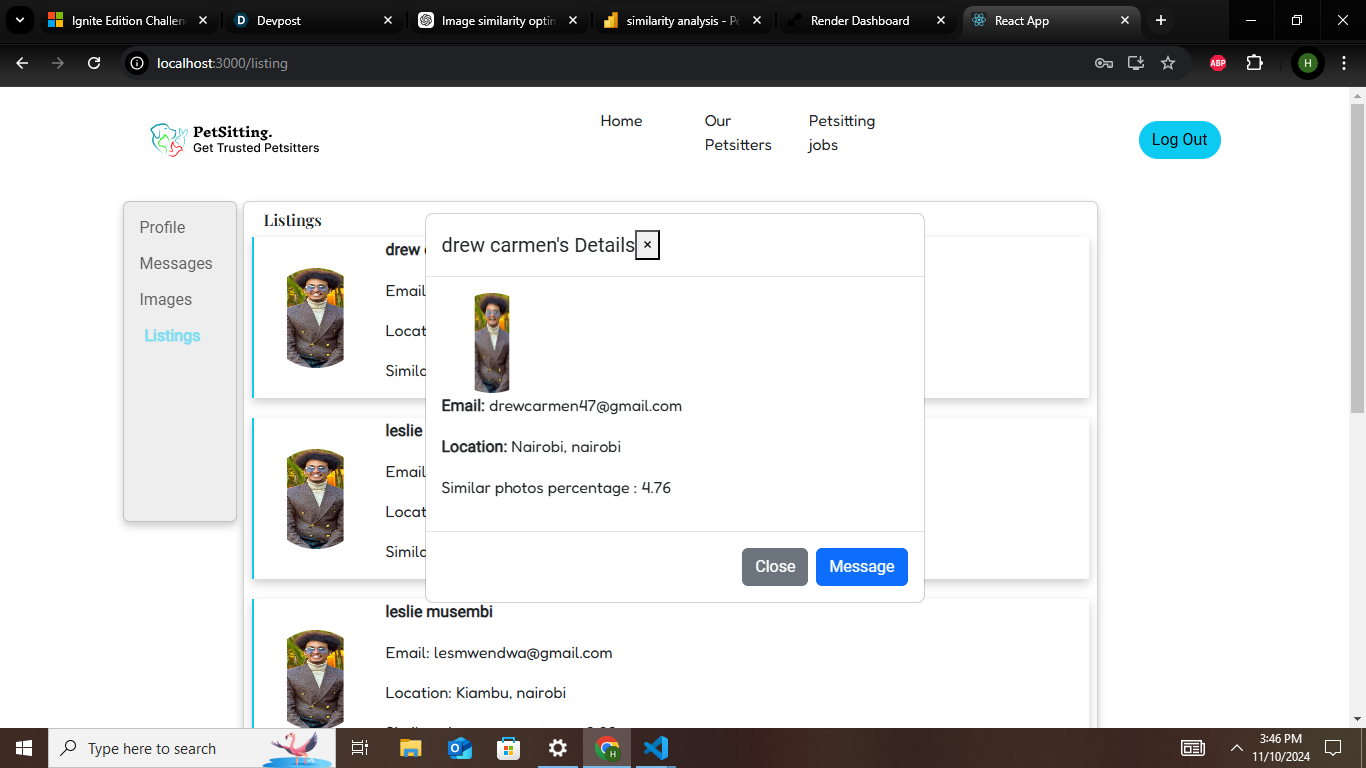Open Task View on the taskbar
Image resolution: width=1366 pixels, height=768 pixels.
[360, 748]
